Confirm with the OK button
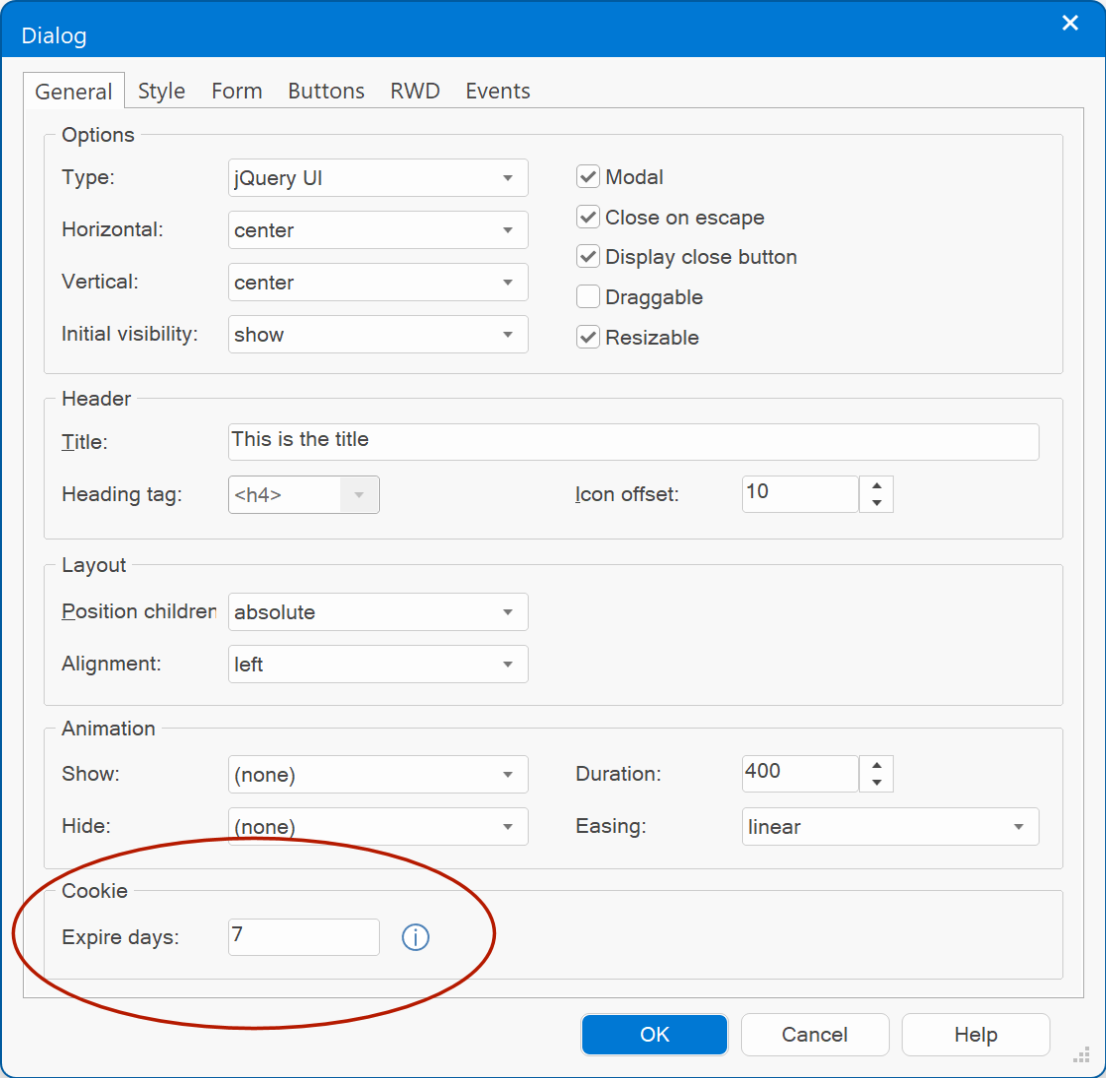This screenshot has height=1079, width=1107. coord(654,1035)
